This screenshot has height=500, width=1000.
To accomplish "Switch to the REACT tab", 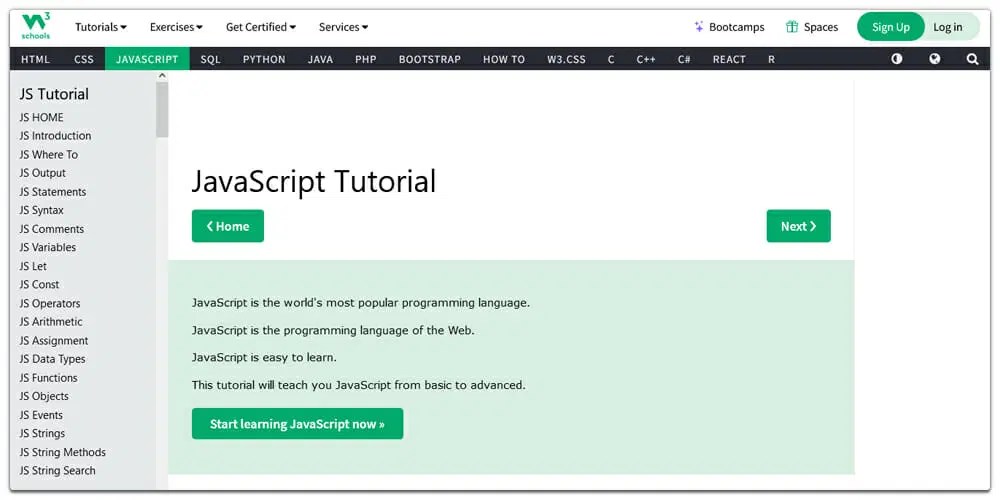I will pos(729,59).
